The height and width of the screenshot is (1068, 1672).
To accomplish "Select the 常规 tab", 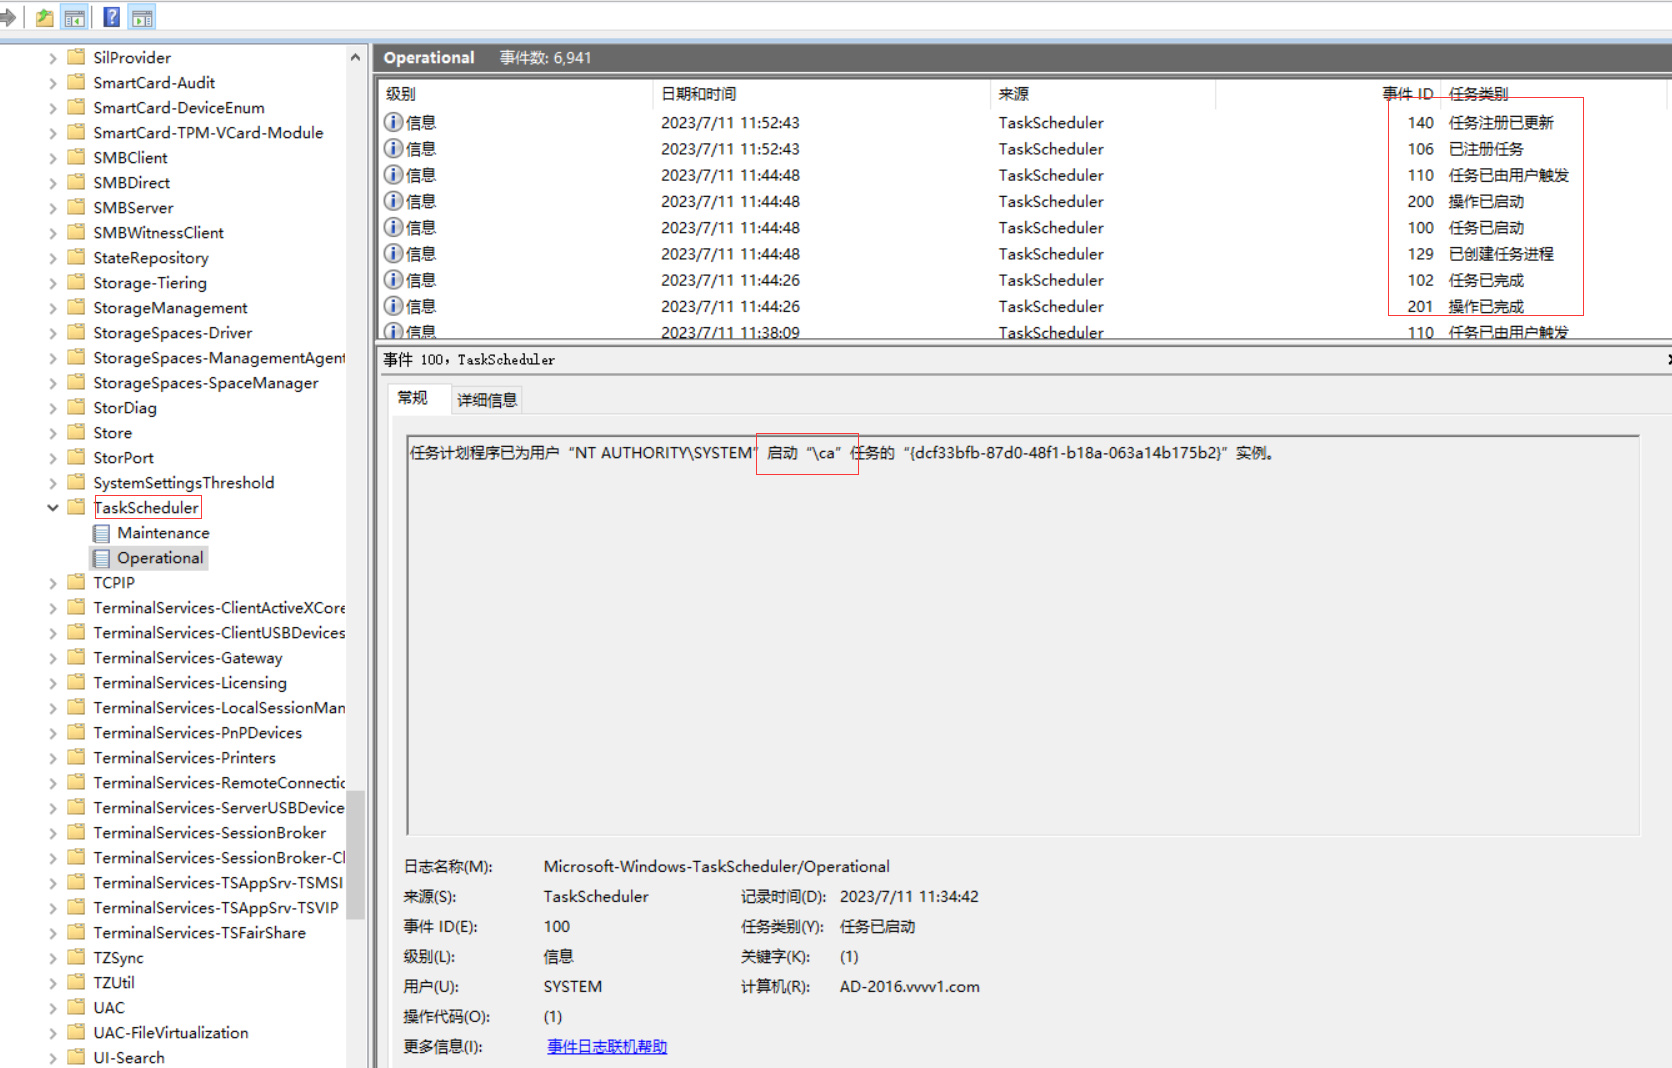I will click(412, 398).
